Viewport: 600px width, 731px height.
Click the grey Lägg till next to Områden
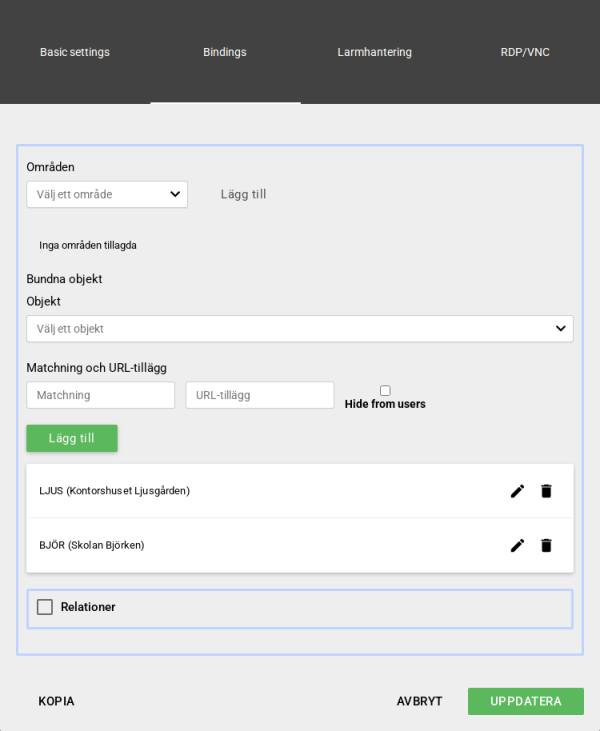[x=243, y=194]
